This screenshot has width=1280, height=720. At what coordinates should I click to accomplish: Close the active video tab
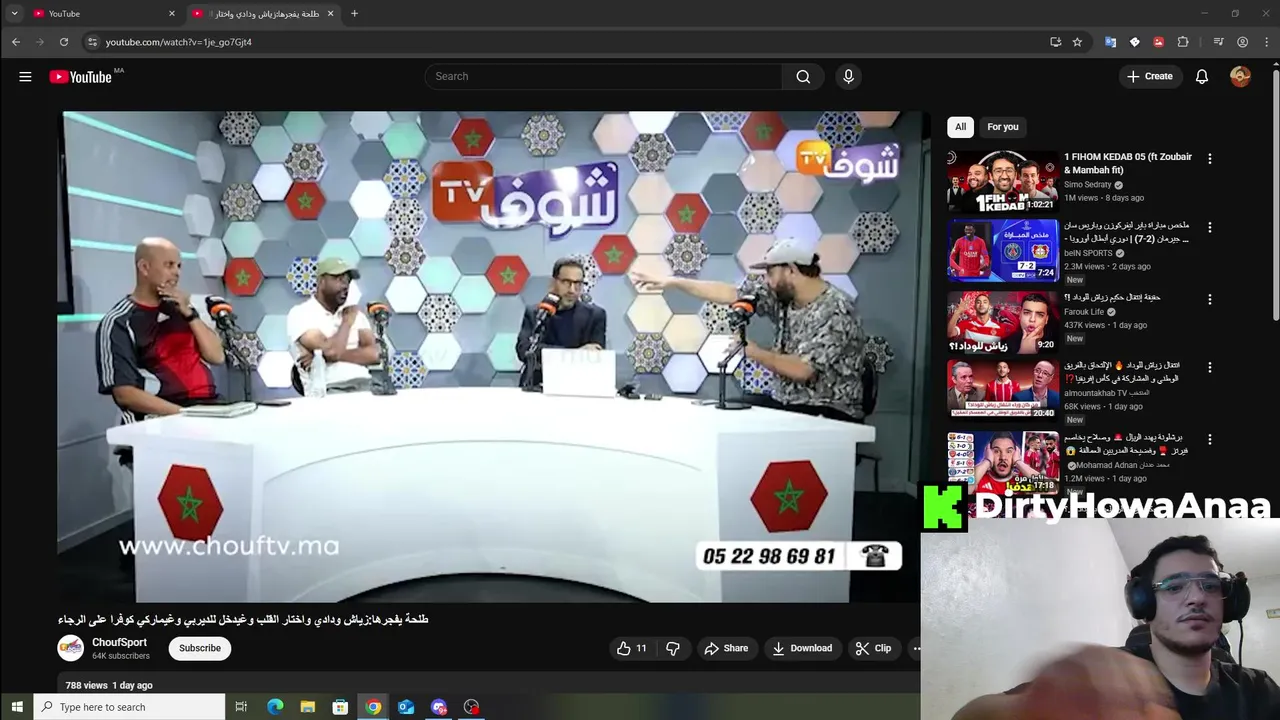pos(330,13)
